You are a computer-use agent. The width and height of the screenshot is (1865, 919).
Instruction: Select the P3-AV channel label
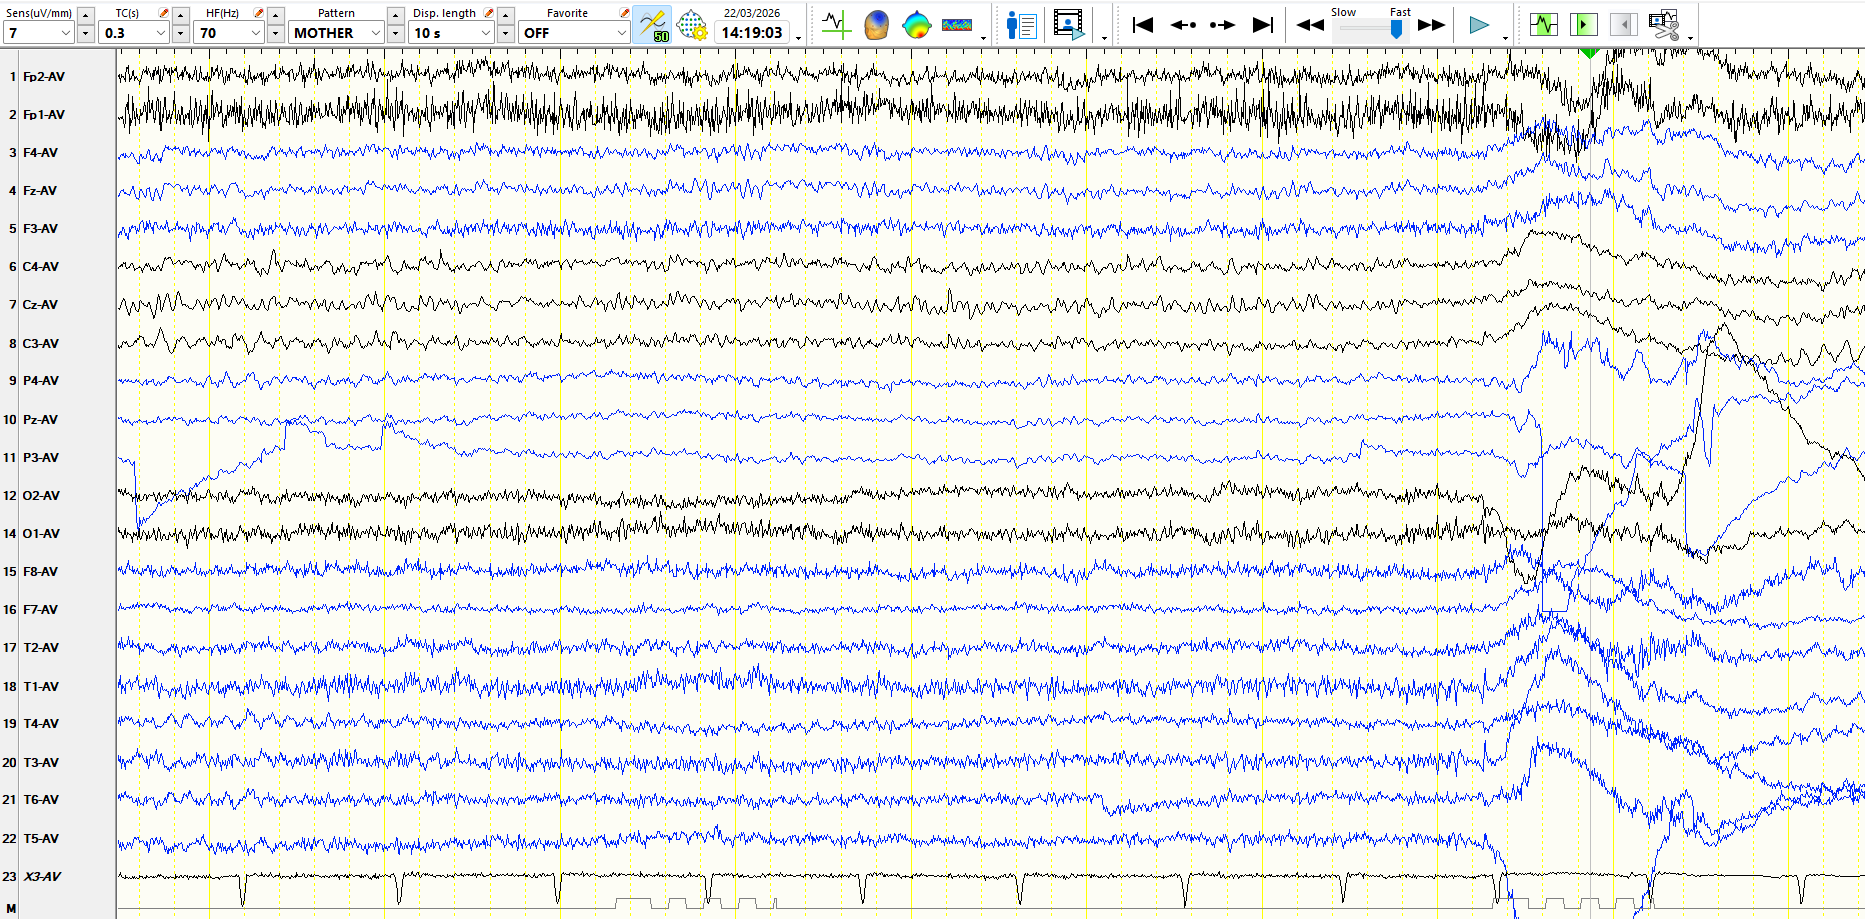coord(41,458)
